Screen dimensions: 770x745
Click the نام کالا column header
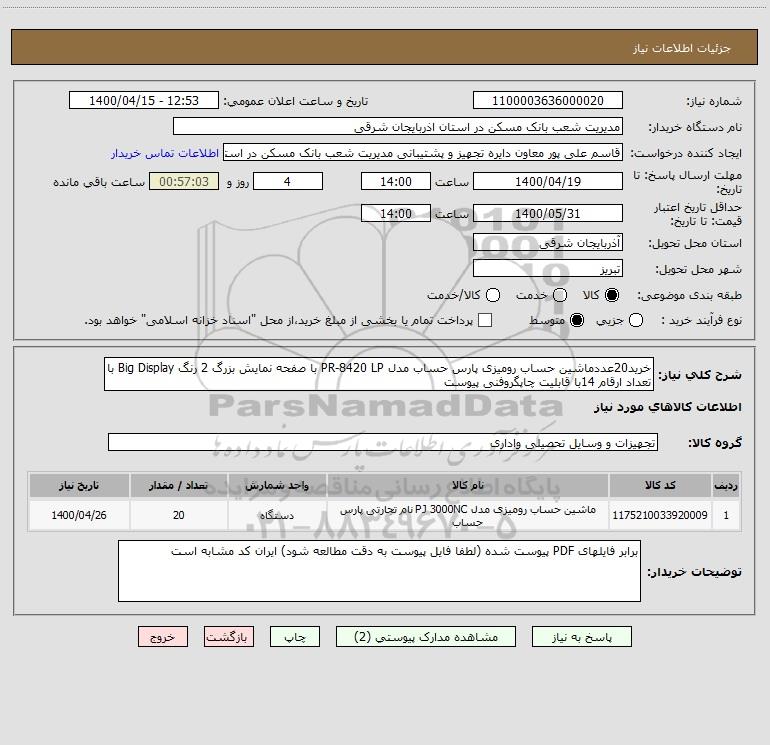(468, 485)
